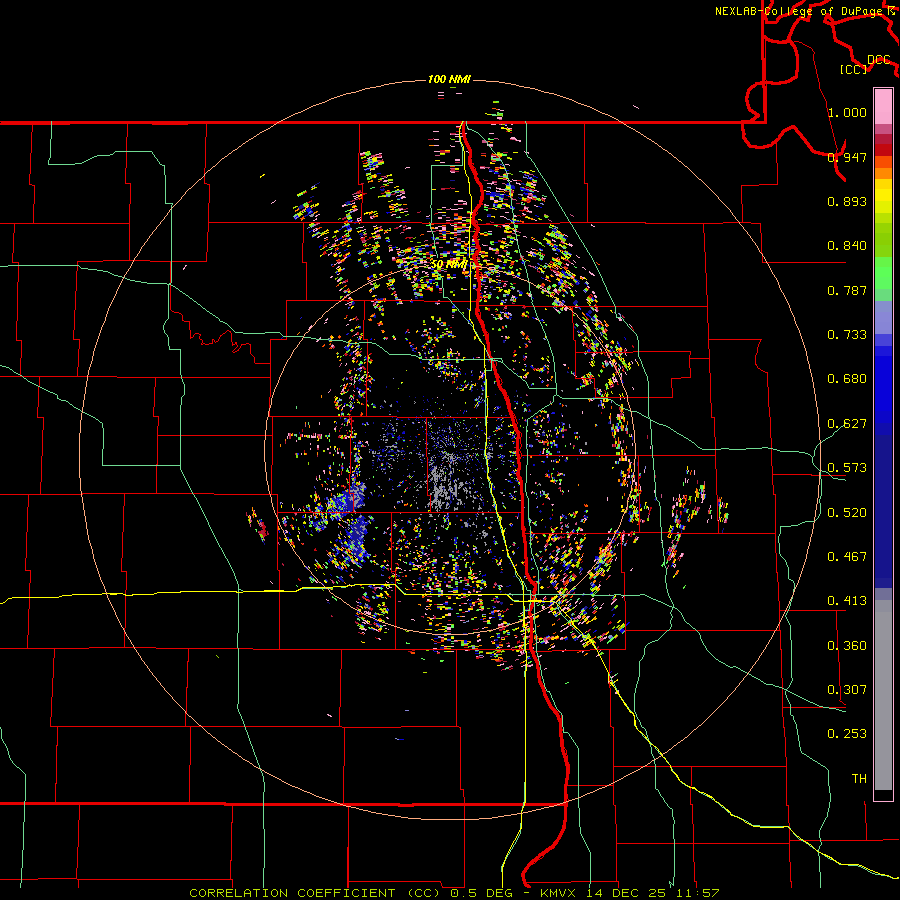Click the [CC] legend unit label
900x900 pixels.
854,69
